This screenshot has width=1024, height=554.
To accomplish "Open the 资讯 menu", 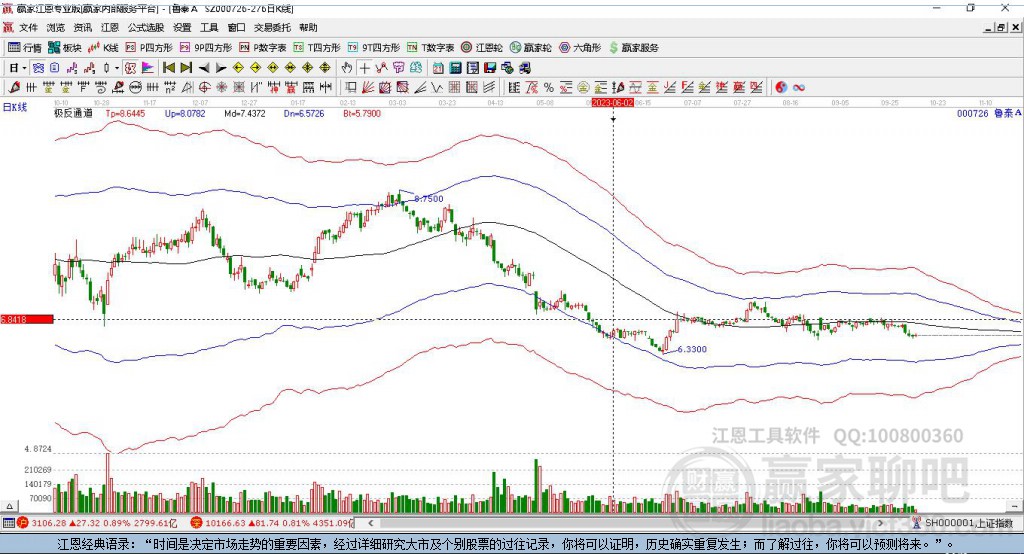I will 83,27.
